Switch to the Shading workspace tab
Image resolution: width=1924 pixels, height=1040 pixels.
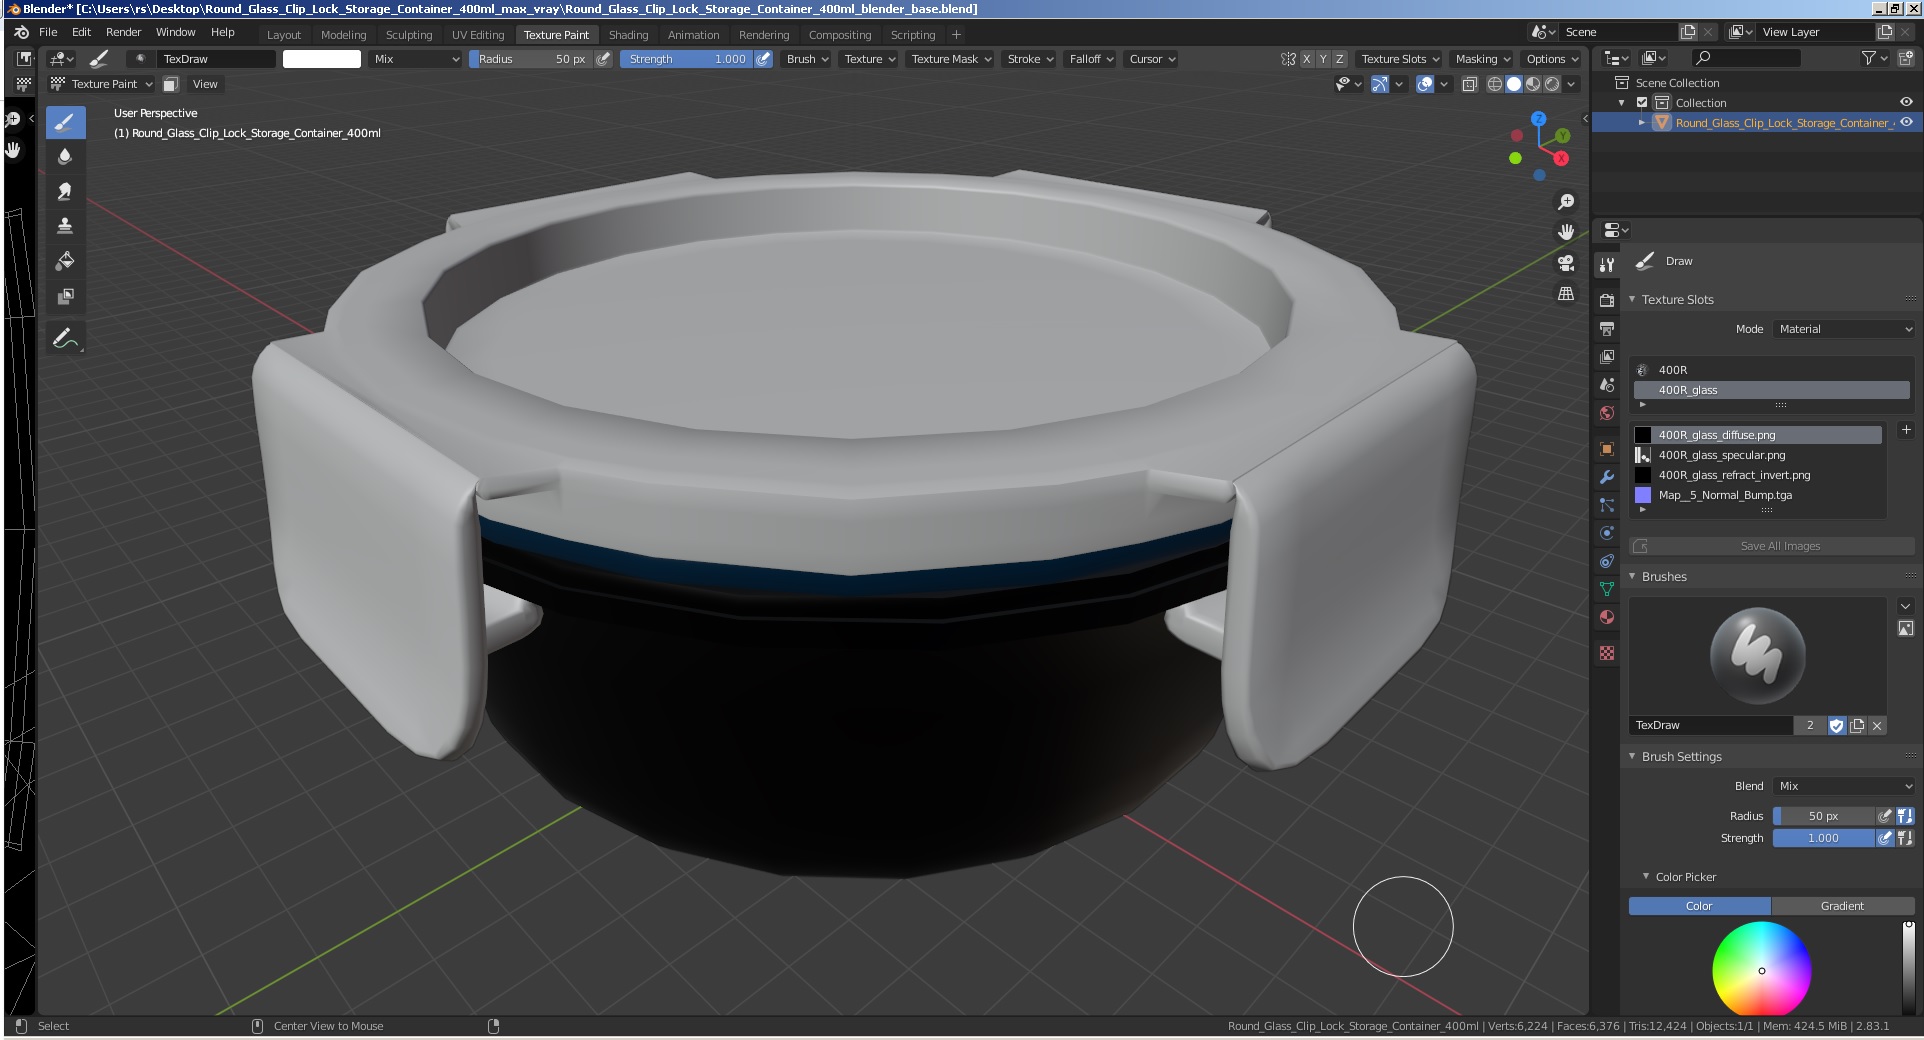[x=628, y=35]
